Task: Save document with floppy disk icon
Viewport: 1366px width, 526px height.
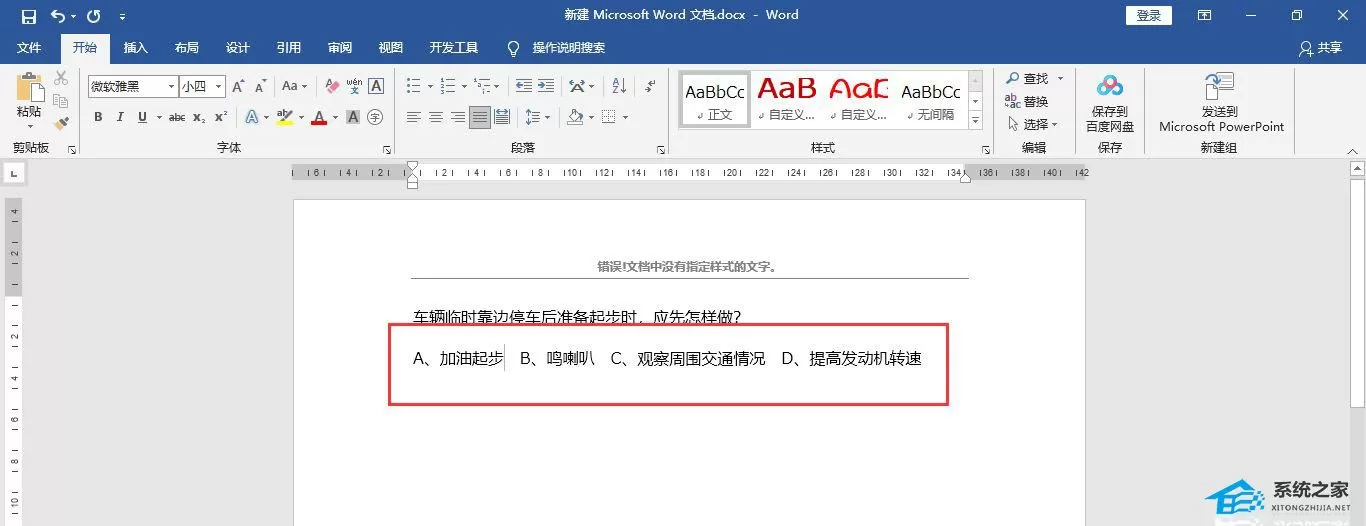Action: (x=28, y=16)
